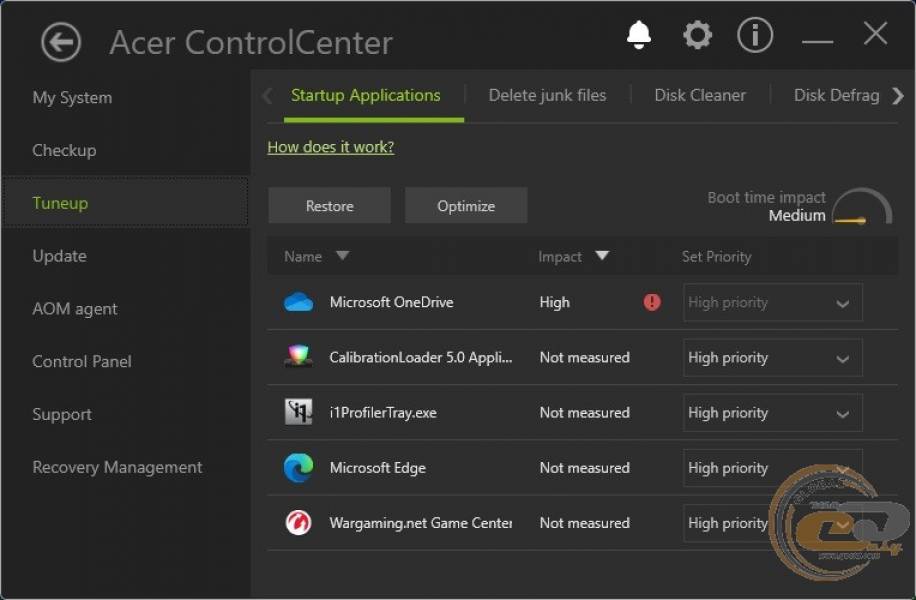Screen dimensions: 916x600
Task: Sort list by Impact column arrow
Action: [602, 256]
